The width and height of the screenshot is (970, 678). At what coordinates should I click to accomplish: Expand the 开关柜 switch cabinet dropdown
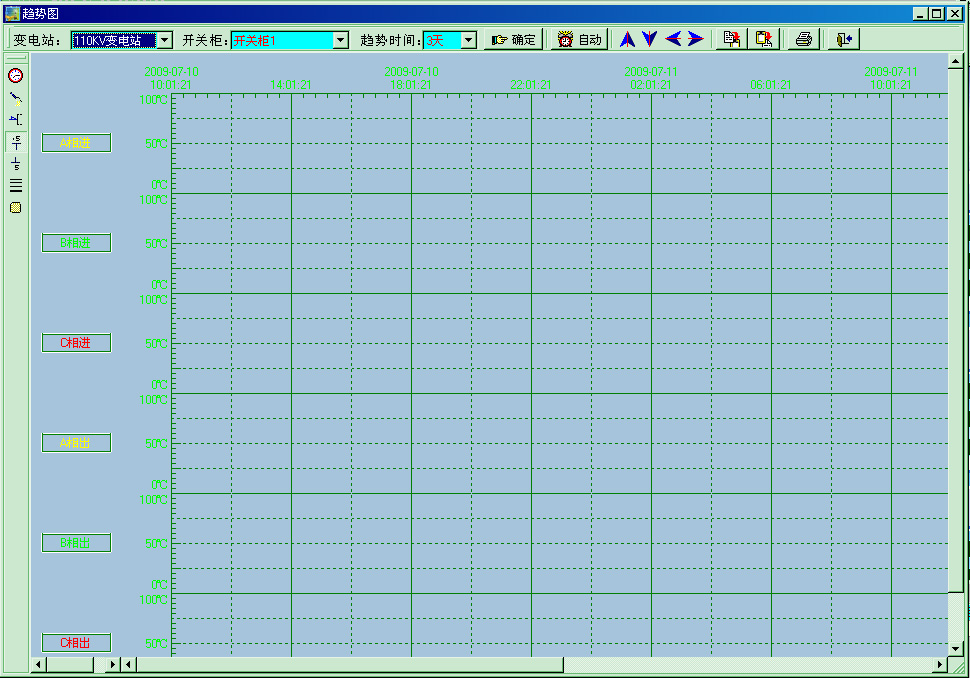tap(340, 40)
